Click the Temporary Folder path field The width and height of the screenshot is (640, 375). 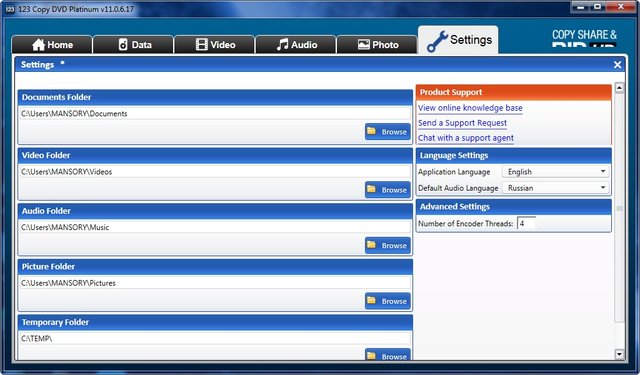click(x=215, y=338)
